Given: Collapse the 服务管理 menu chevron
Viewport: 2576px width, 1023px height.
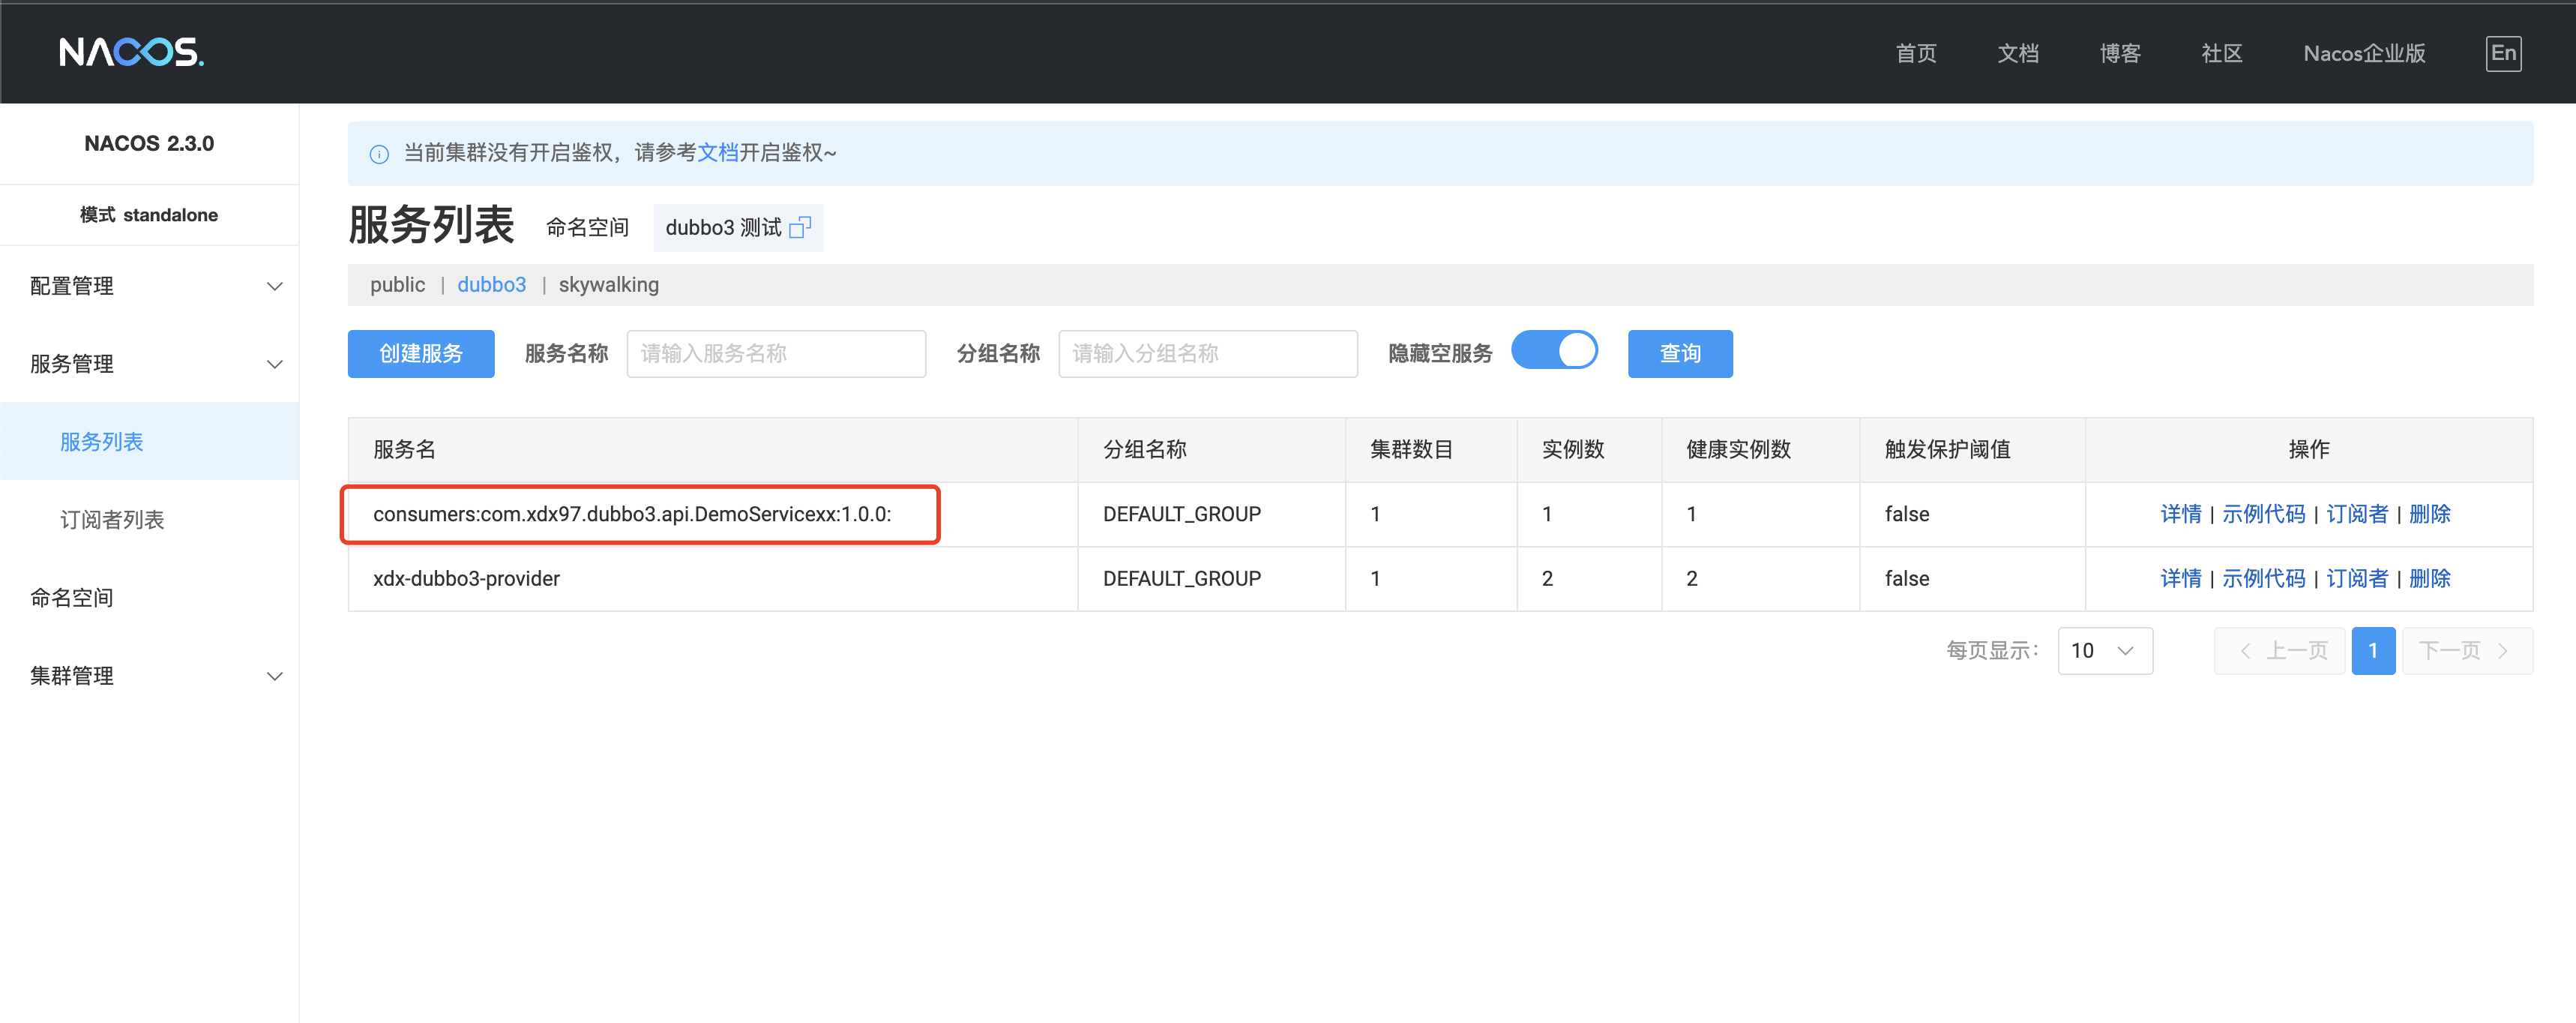Looking at the screenshot, I should 274,364.
